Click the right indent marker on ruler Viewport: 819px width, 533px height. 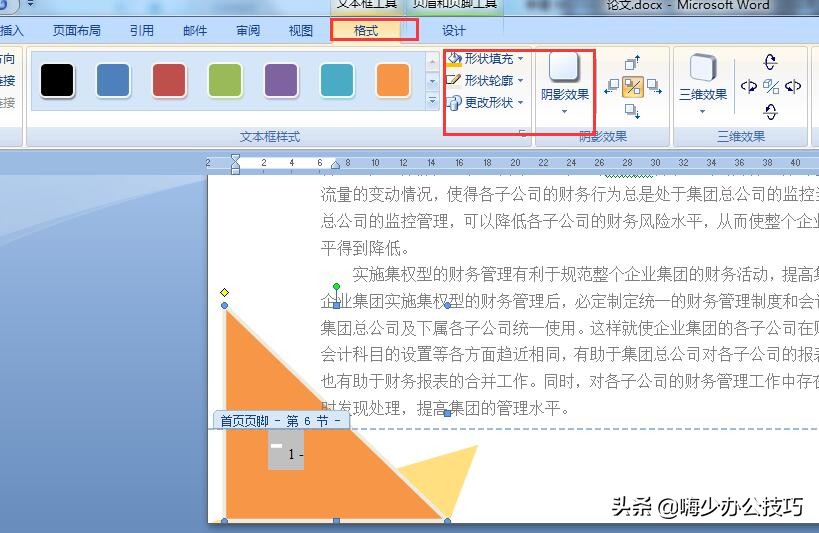tap(335, 165)
